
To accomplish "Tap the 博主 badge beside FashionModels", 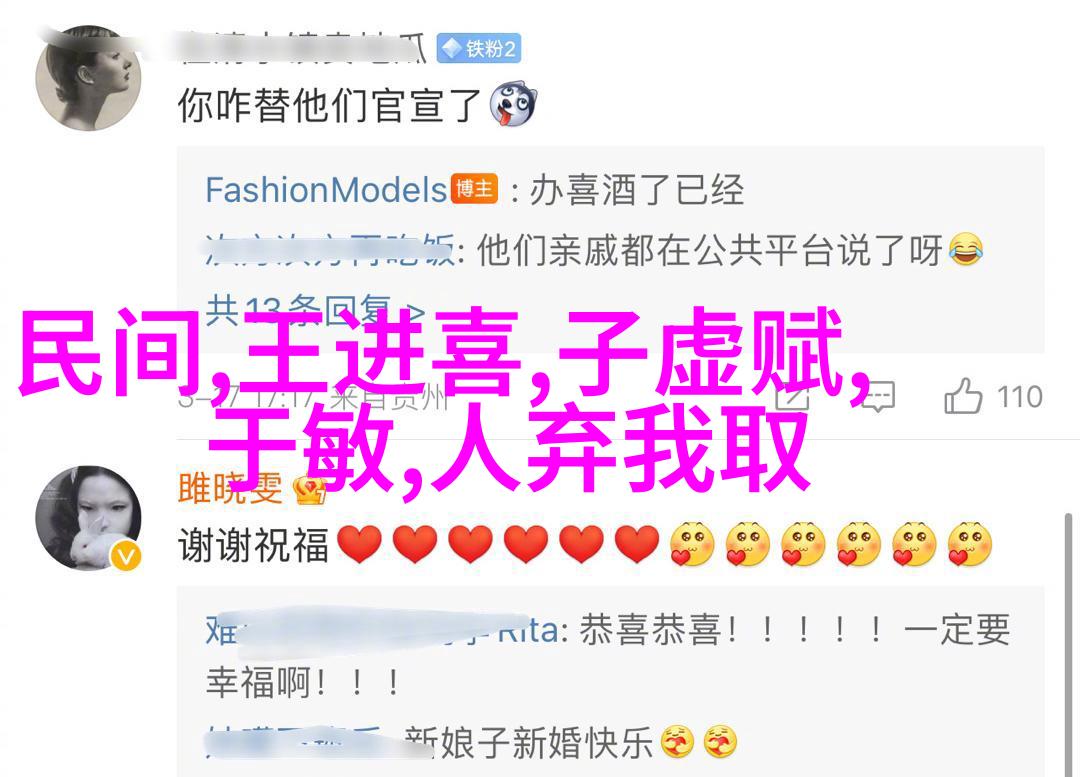I will tap(474, 189).
